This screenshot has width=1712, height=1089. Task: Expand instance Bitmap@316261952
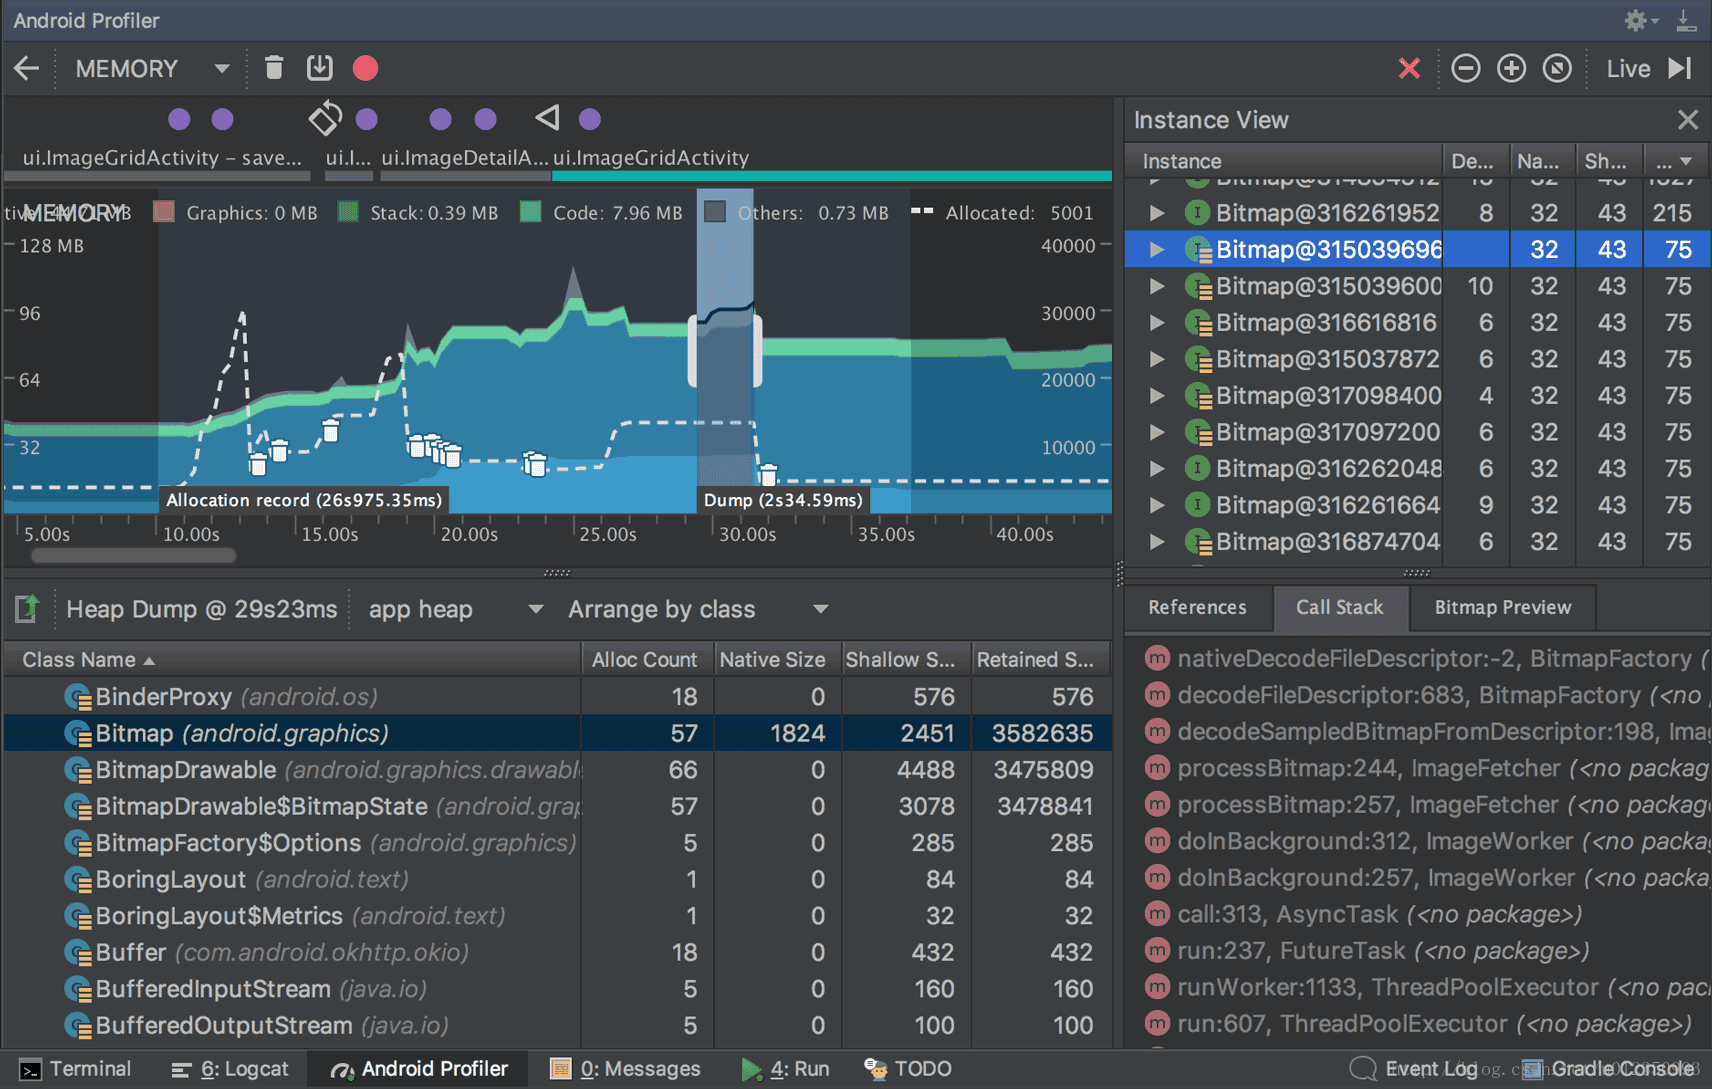point(1157,213)
